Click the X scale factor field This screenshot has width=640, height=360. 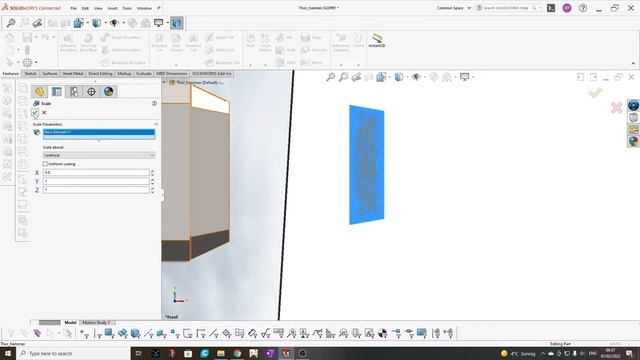coord(96,173)
